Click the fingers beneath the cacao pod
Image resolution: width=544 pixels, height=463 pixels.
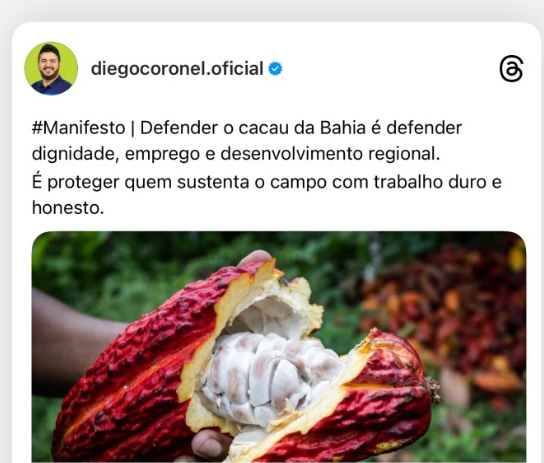tap(211, 445)
